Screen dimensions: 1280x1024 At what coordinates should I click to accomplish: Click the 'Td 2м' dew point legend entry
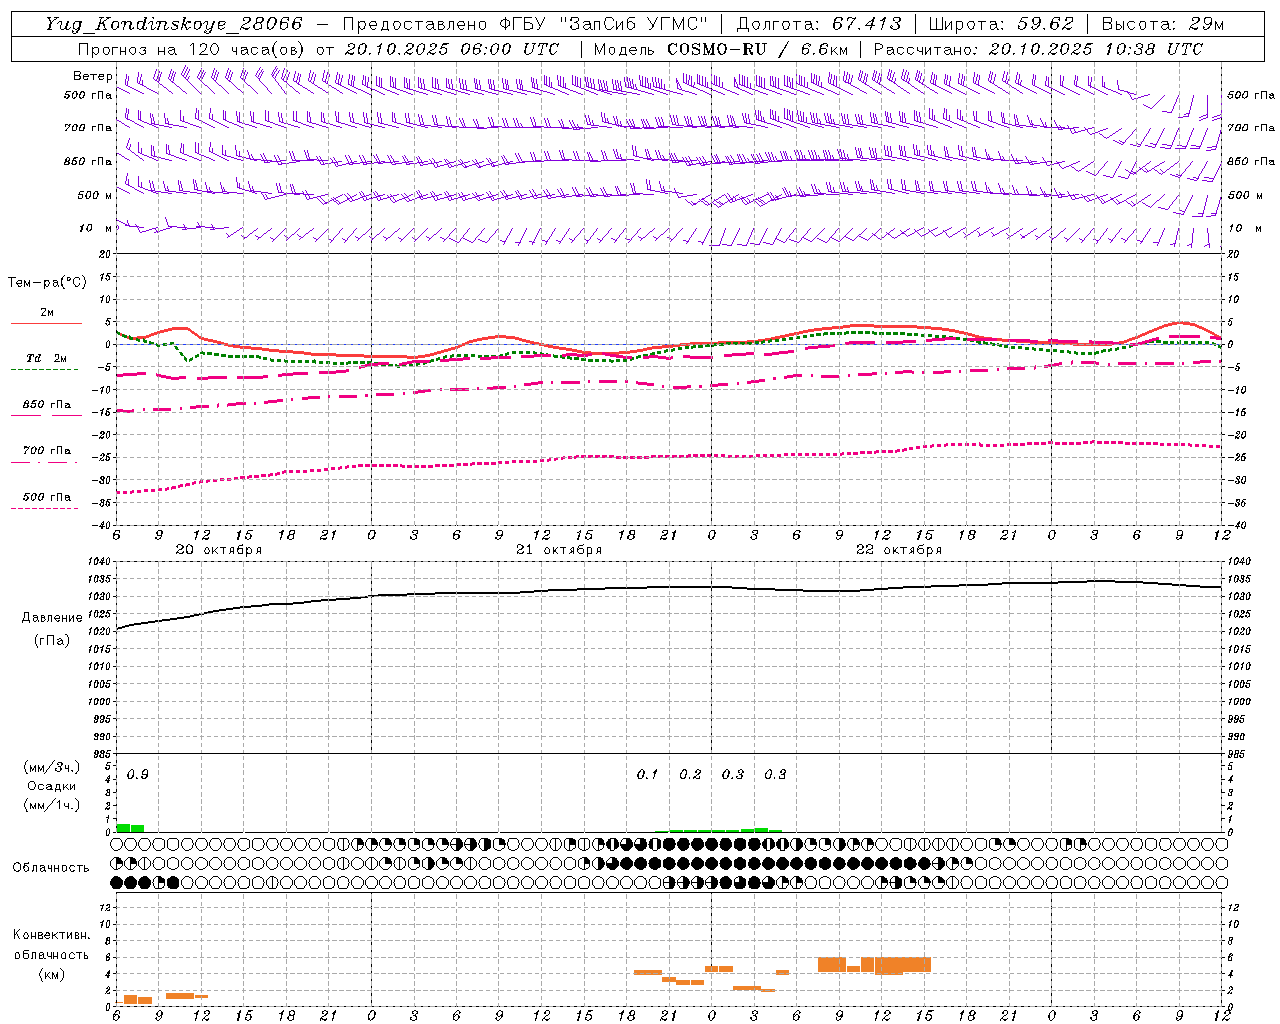[x=46, y=358]
